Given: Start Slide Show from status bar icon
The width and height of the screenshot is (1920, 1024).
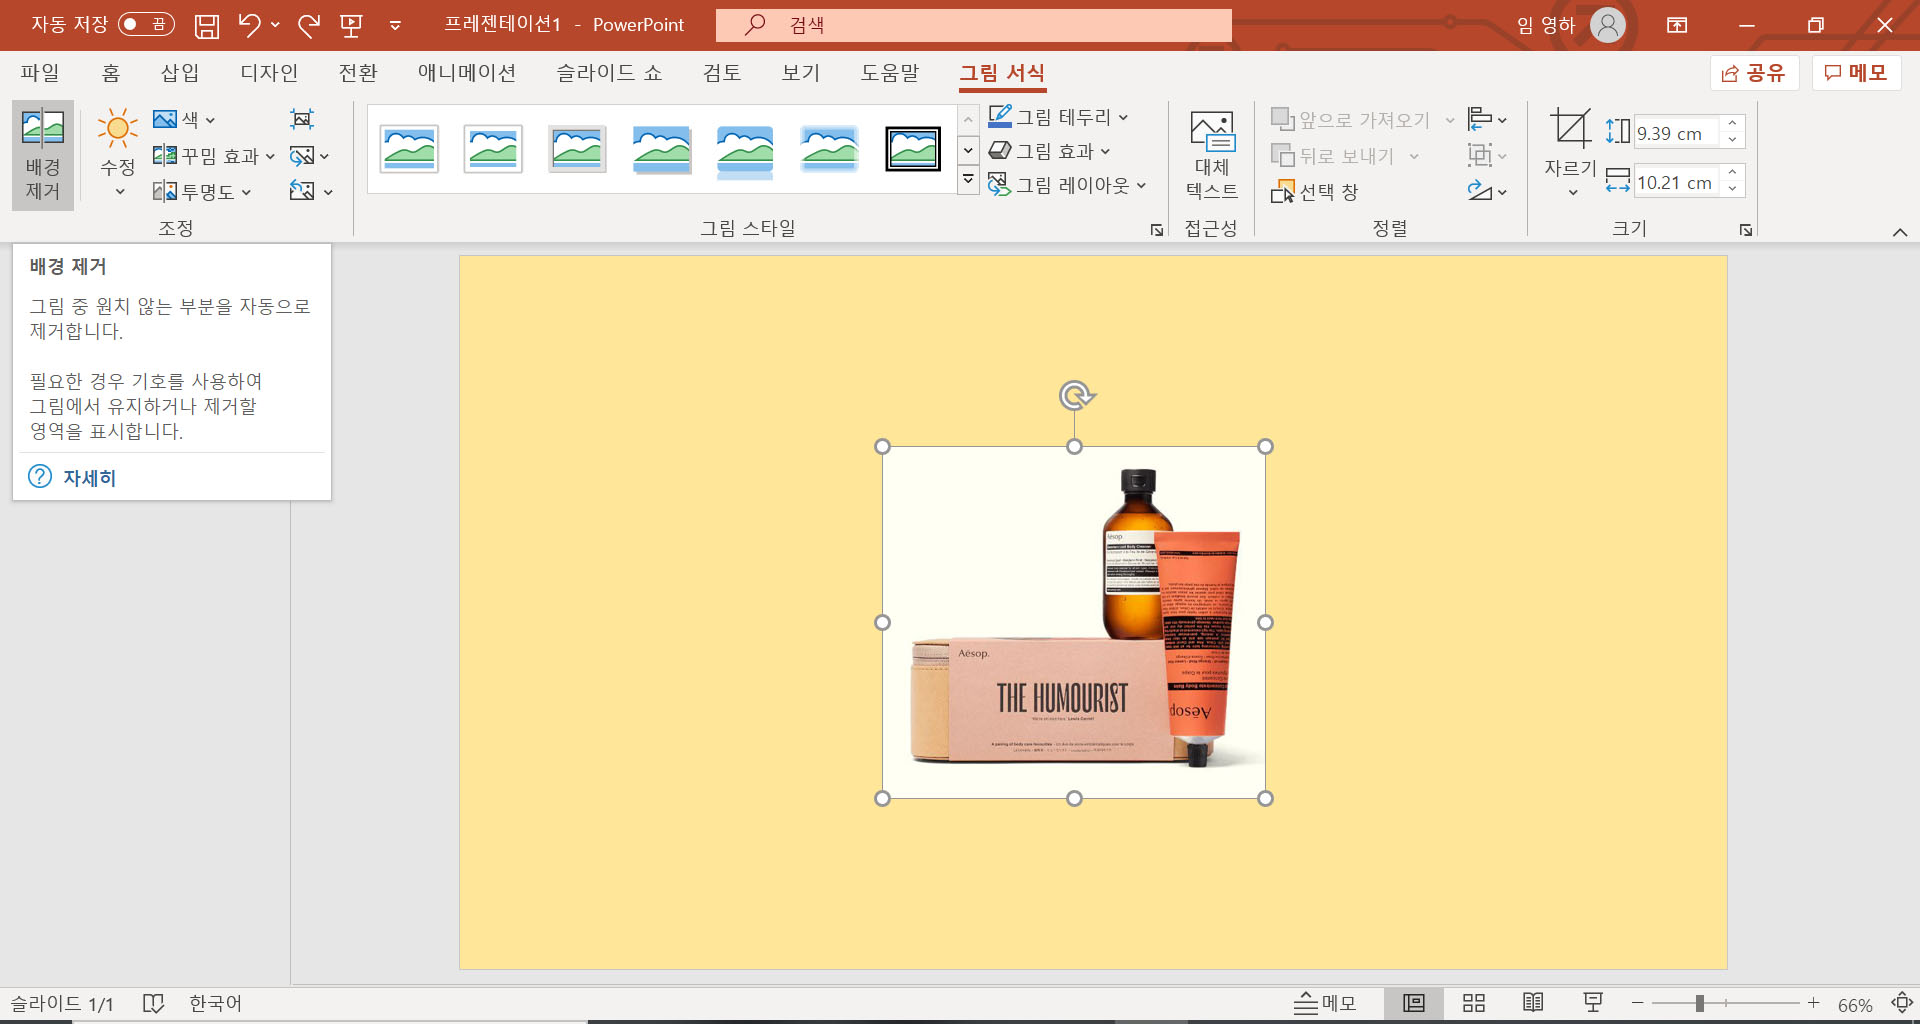Looking at the screenshot, I should click(x=1593, y=1003).
